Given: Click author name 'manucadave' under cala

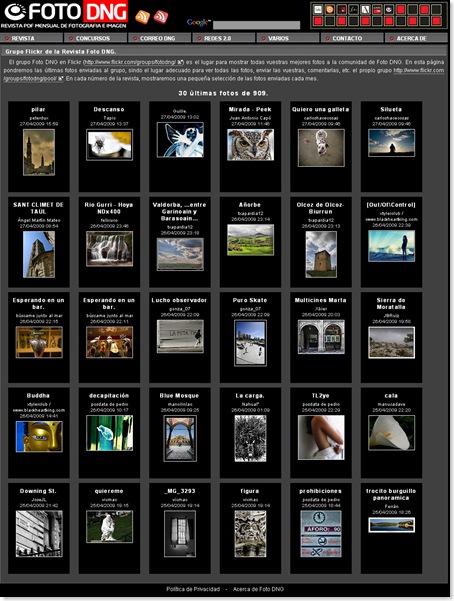Looking at the screenshot, I should click(x=391, y=404).
